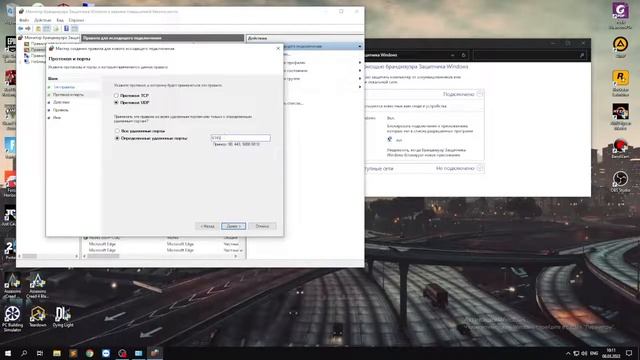This screenshot has height=360, width=640.
Task: Click the blue Help toolbar icon
Action: click(x=66, y=29)
